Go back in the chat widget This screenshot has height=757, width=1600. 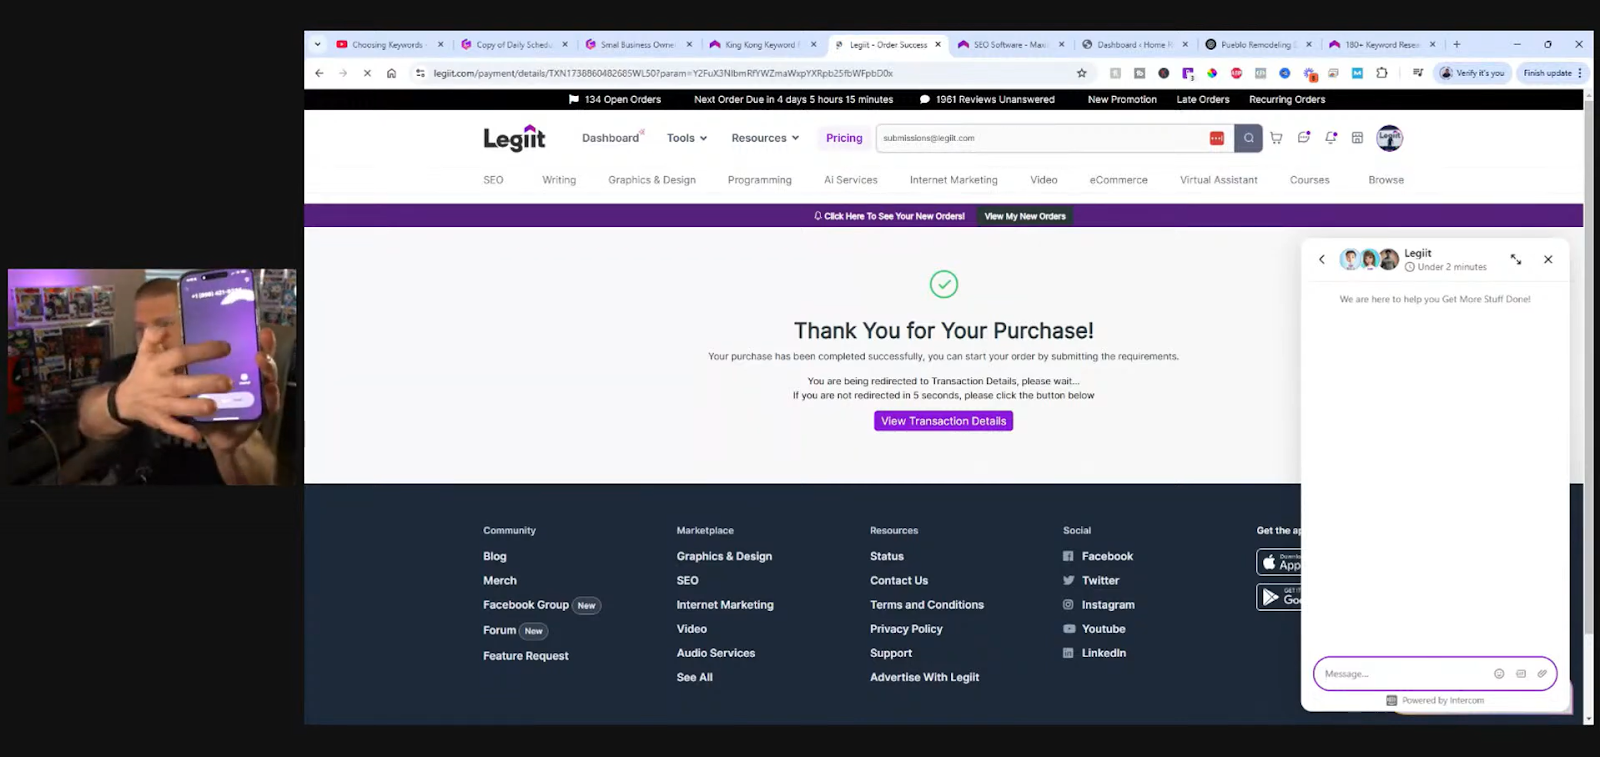pyautogui.click(x=1322, y=259)
